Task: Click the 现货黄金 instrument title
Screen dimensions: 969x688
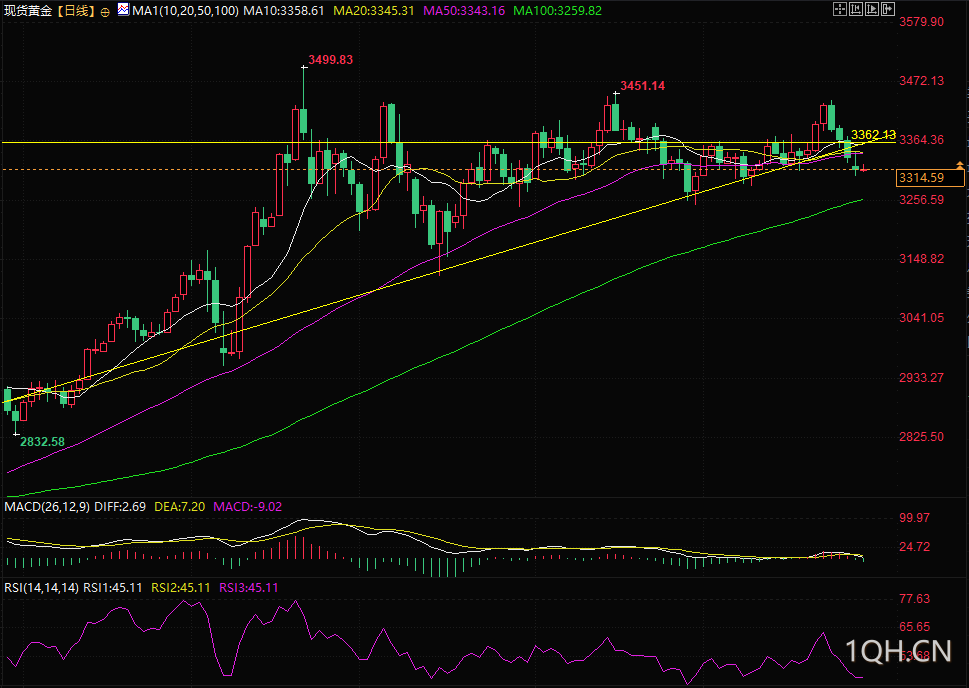Action: point(28,11)
